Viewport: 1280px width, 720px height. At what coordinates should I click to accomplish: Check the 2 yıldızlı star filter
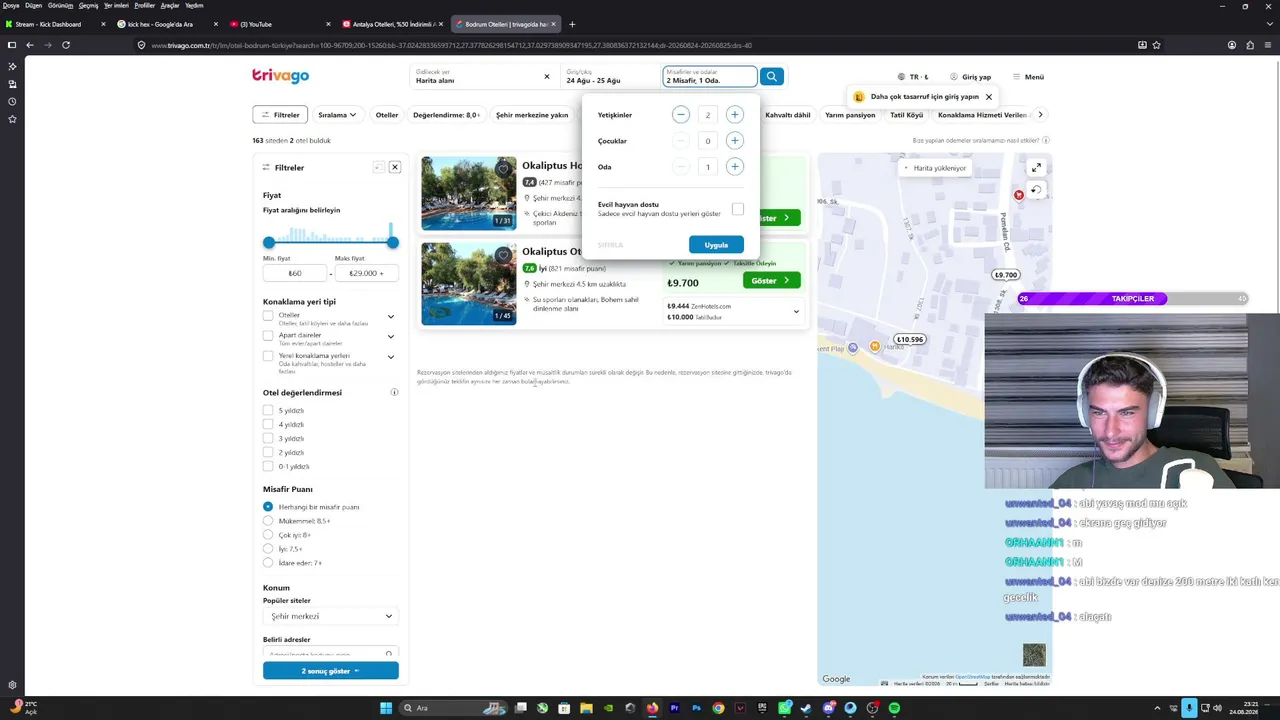268,453
